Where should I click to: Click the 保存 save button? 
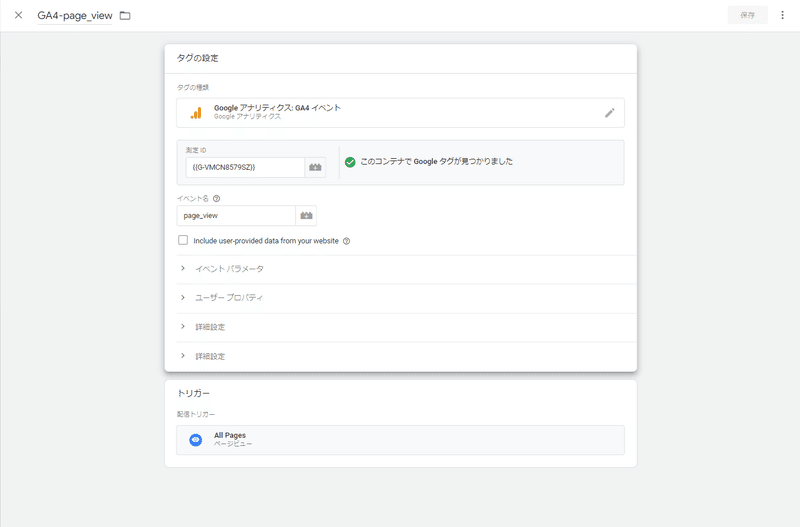coord(747,15)
